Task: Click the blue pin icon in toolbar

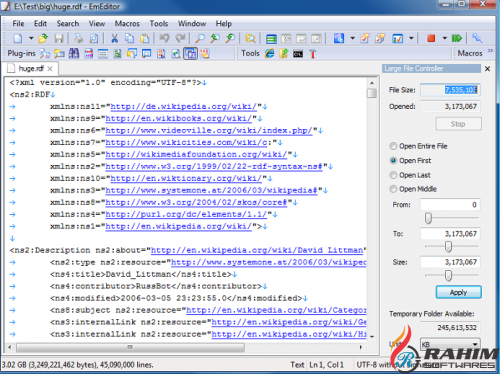Action: point(477,38)
